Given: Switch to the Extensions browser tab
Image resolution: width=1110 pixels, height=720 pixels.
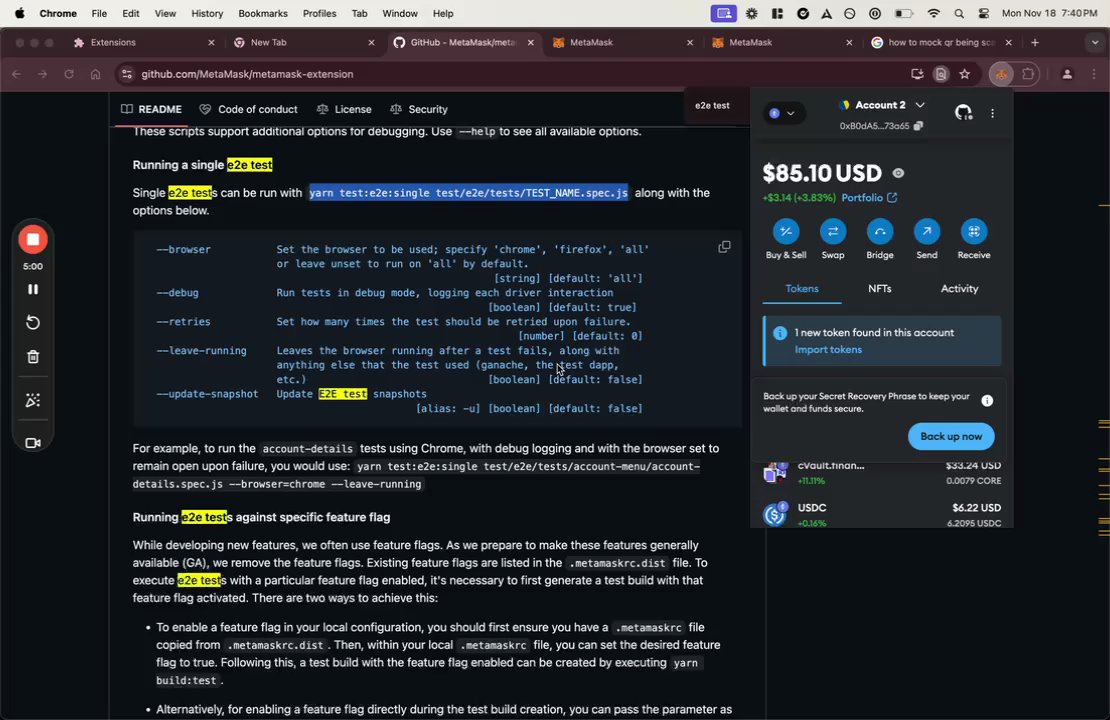Looking at the screenshot, I should tap(142, 42).
